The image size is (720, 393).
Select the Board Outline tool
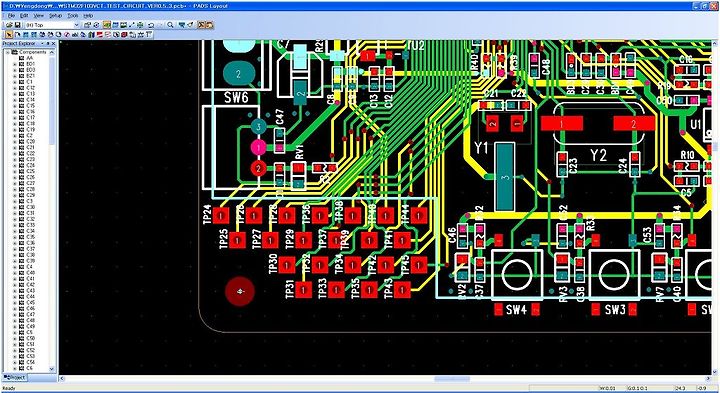[58, 34]
